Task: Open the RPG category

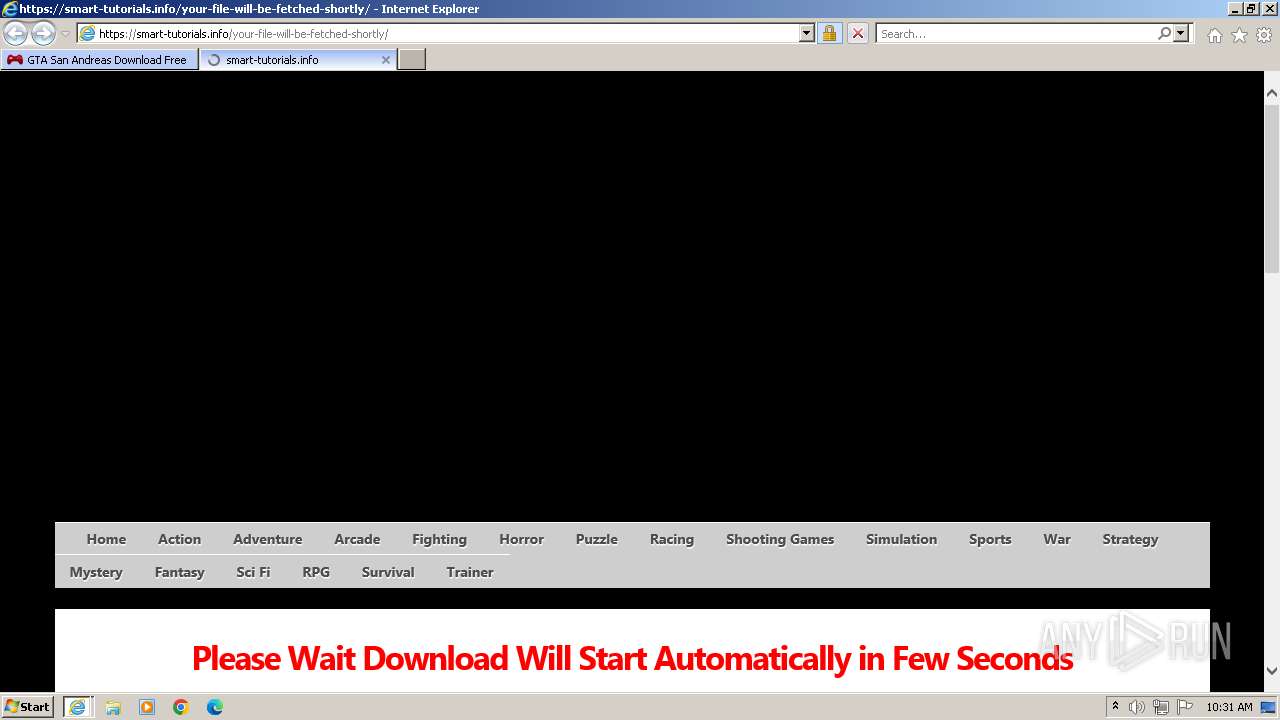Action: click(x=316, y=572)
